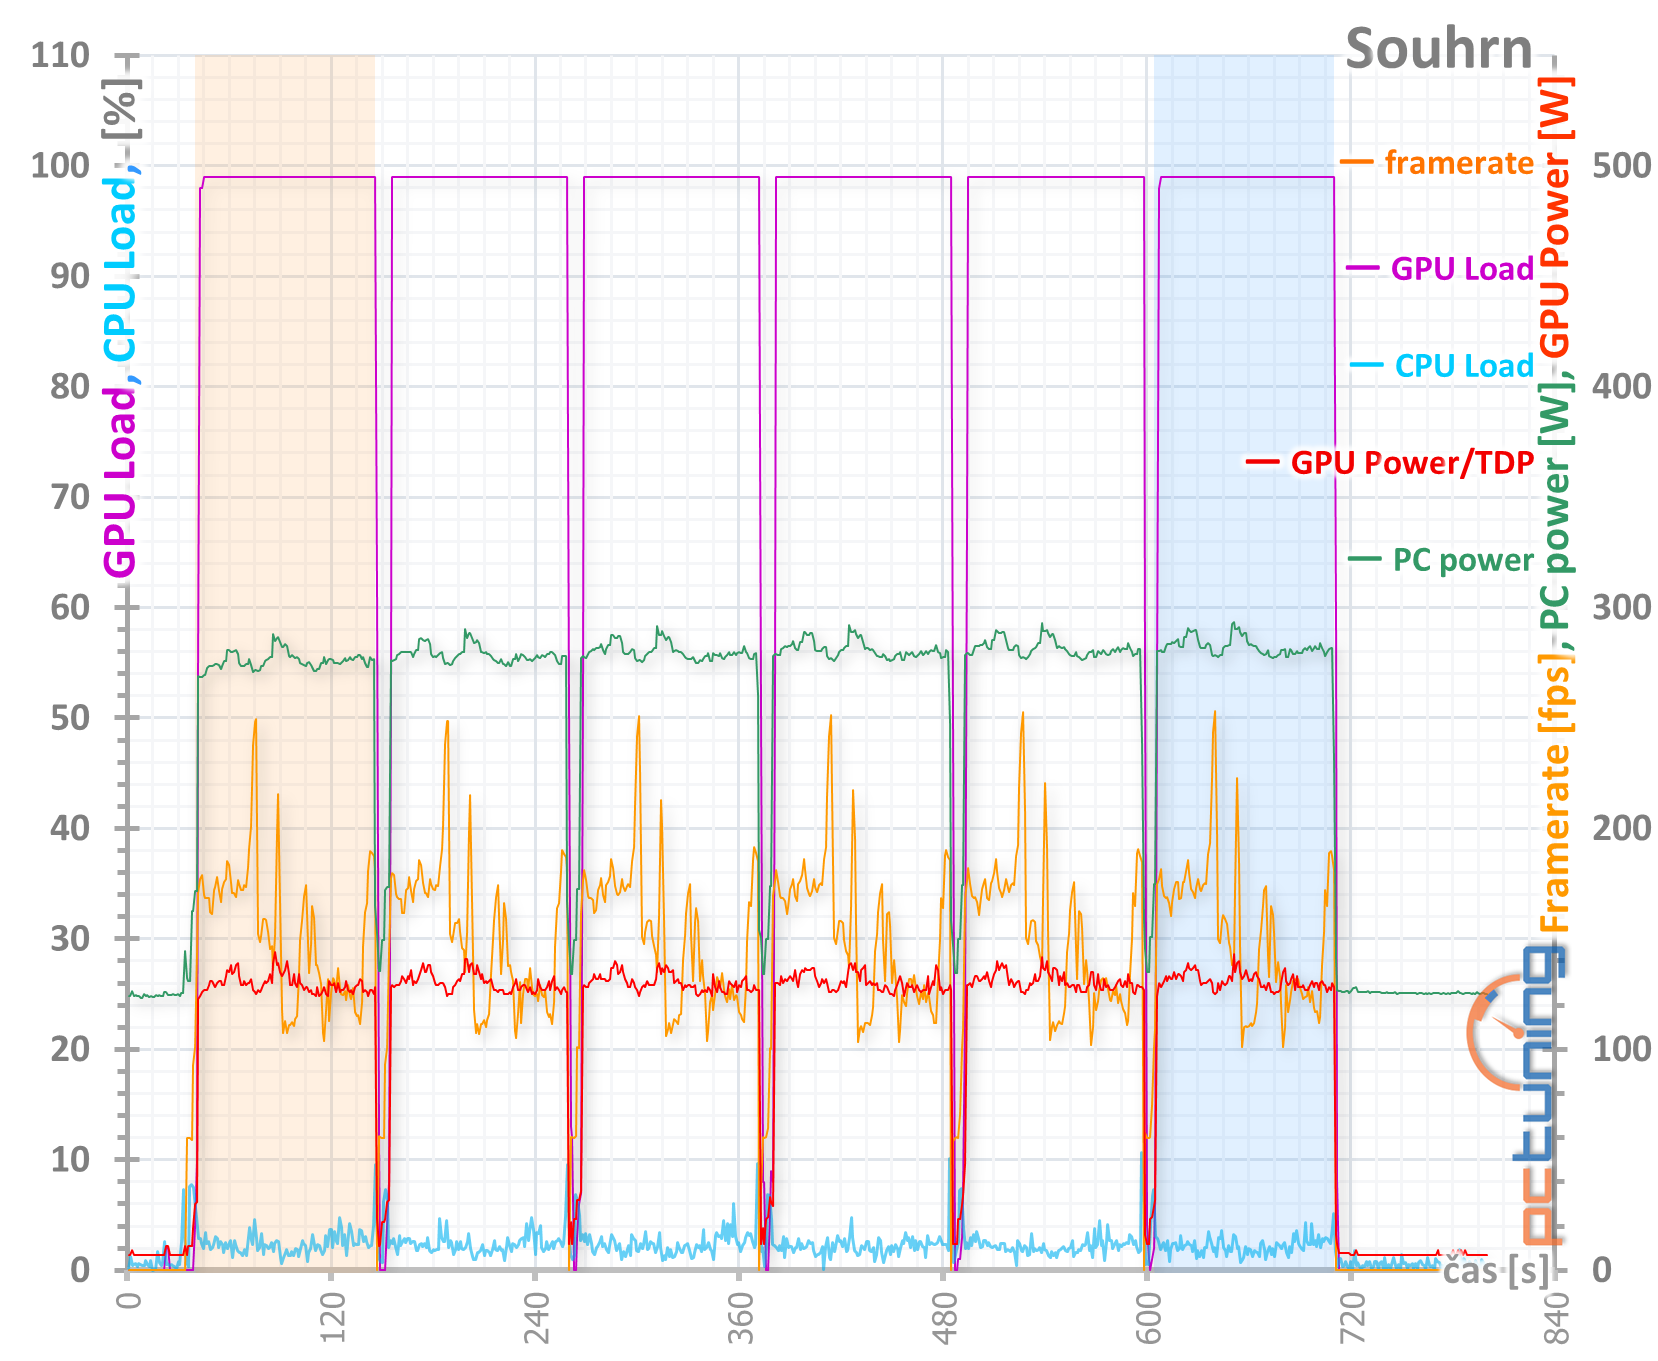Click the left axis value '110'
1658x1361 pixels.
(x=60, y=55)
